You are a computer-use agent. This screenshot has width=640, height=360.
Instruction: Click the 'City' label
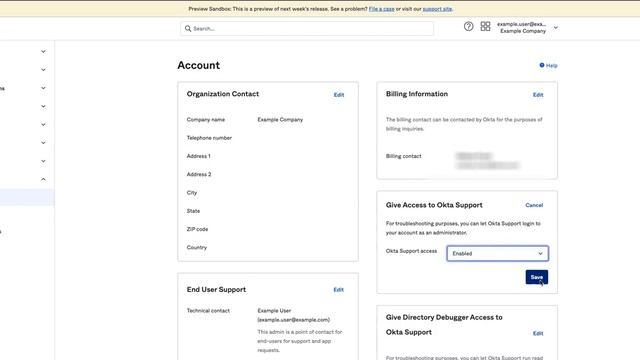(192, 193)
